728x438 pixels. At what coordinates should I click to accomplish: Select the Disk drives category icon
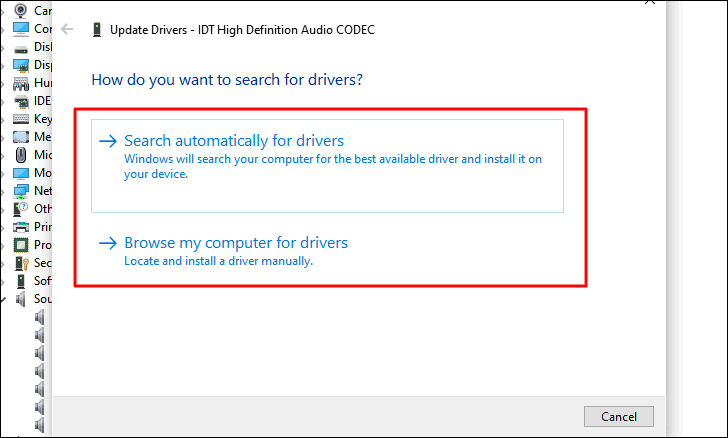(x=20, y=48)
